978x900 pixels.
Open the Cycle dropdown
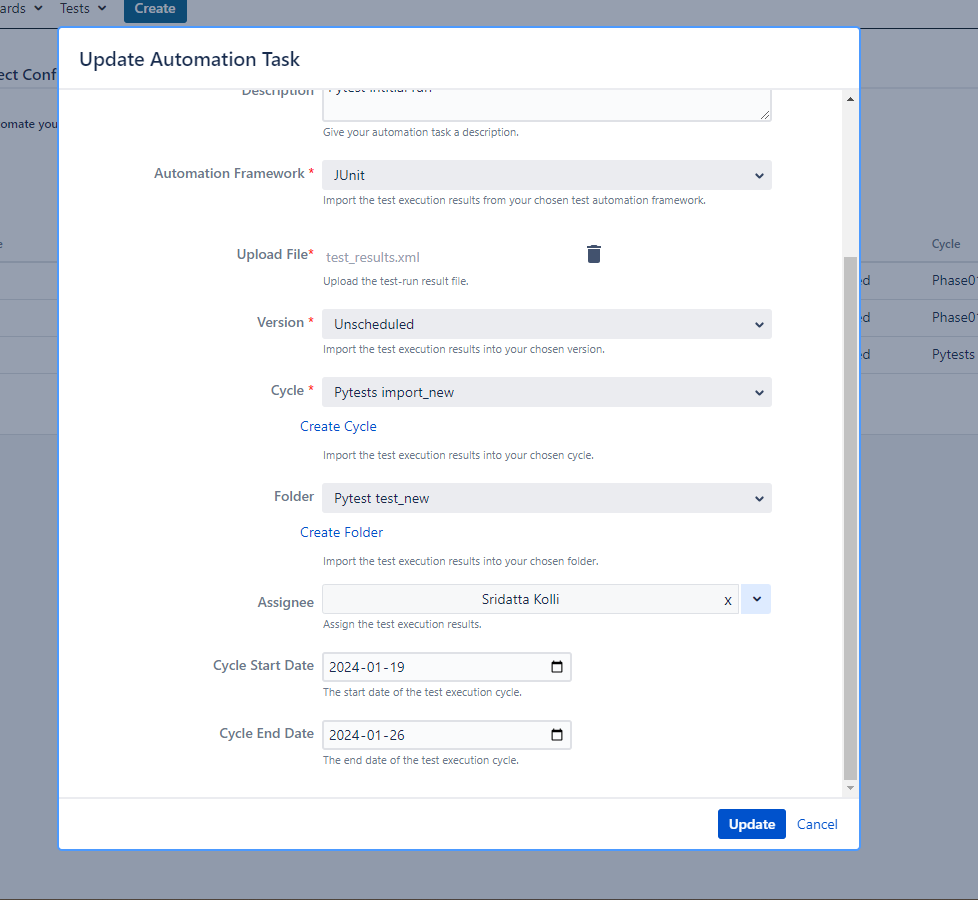click(x=546, y=392)
